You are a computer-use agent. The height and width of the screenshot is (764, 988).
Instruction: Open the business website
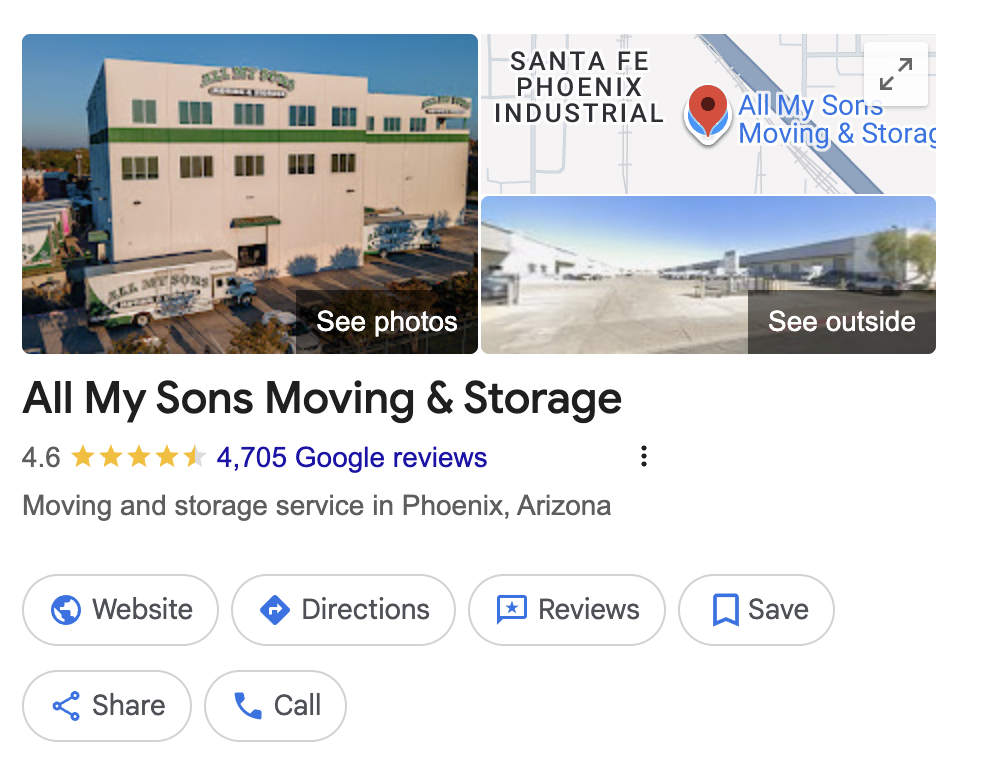120,609
